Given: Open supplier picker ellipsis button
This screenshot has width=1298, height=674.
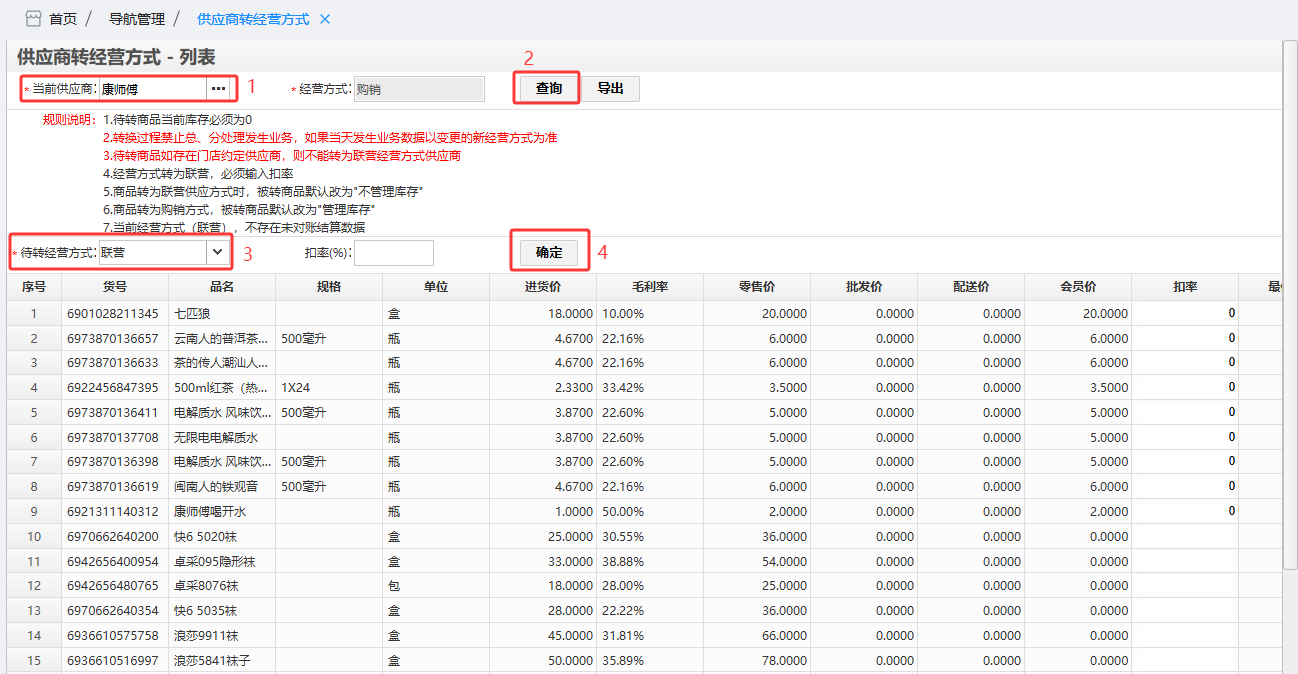Looking at the screenshot, I should point(218,89).
